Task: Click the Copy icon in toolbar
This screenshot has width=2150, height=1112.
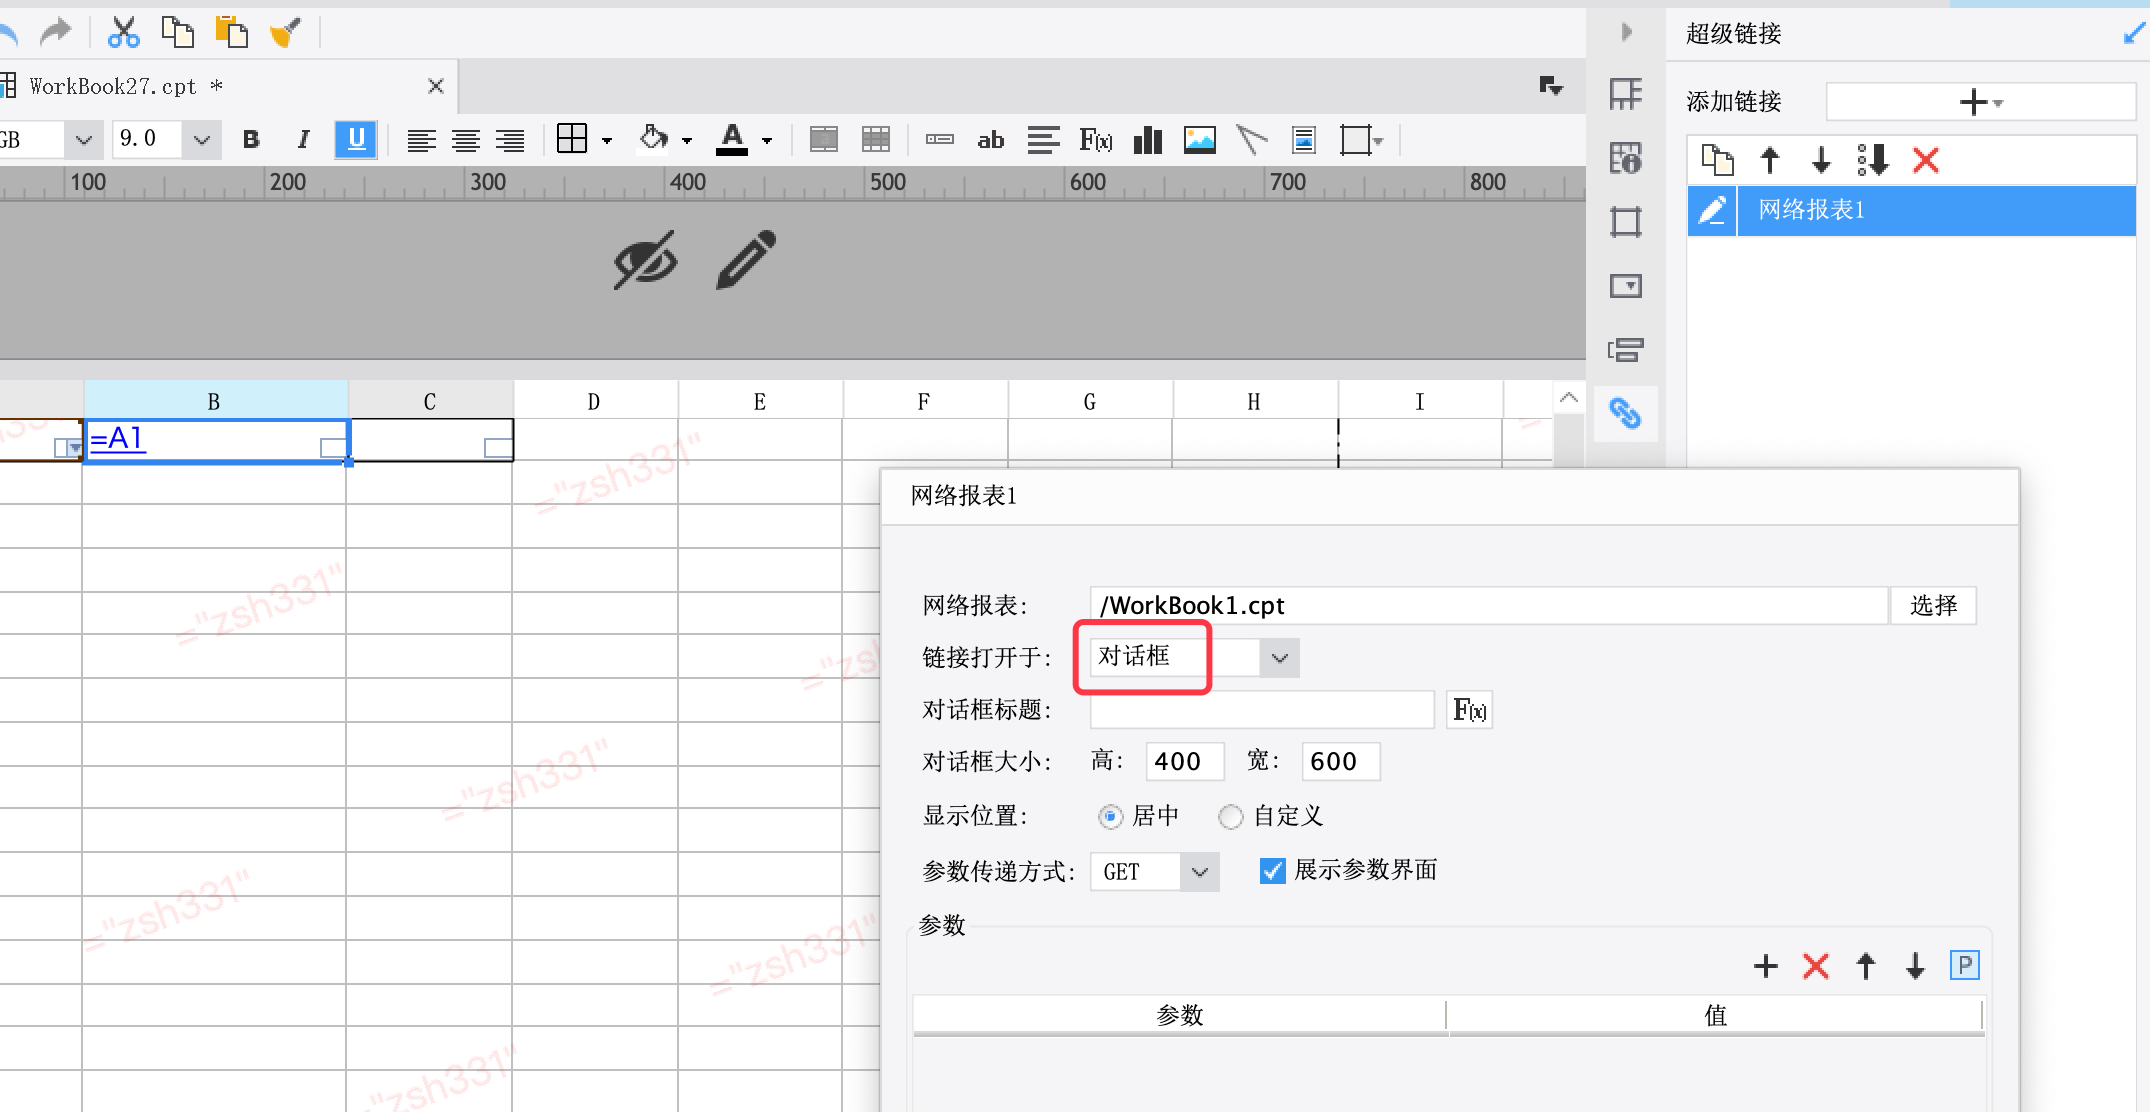Action: (x=178, y=32)
